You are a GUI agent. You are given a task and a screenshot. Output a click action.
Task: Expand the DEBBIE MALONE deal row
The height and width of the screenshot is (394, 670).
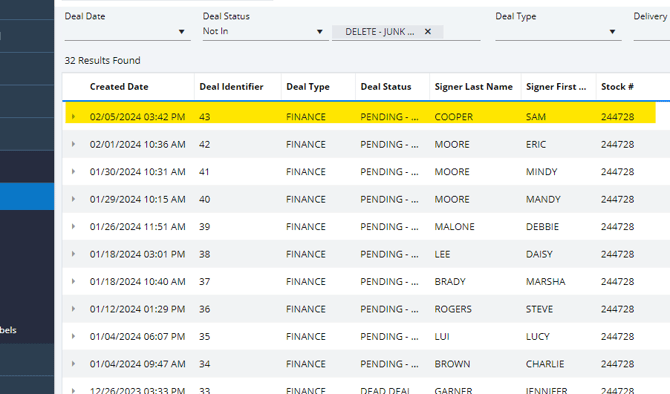coord(73,226)
